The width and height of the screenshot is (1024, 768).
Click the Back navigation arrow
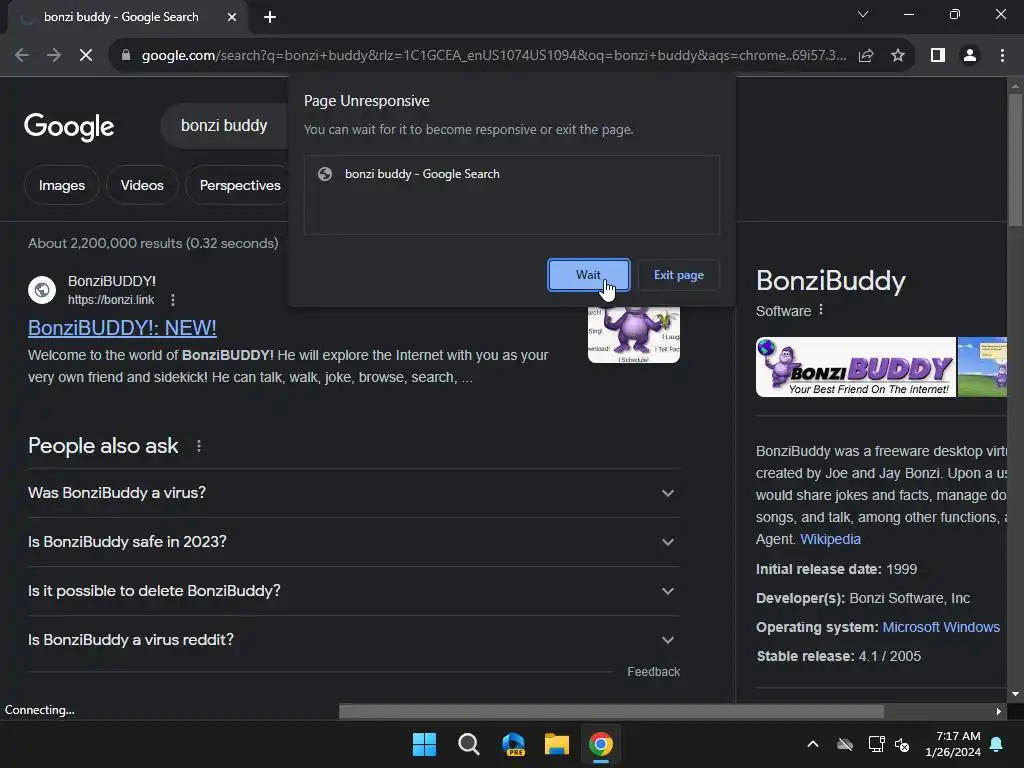pyautogui.click(x=22, y=56)
